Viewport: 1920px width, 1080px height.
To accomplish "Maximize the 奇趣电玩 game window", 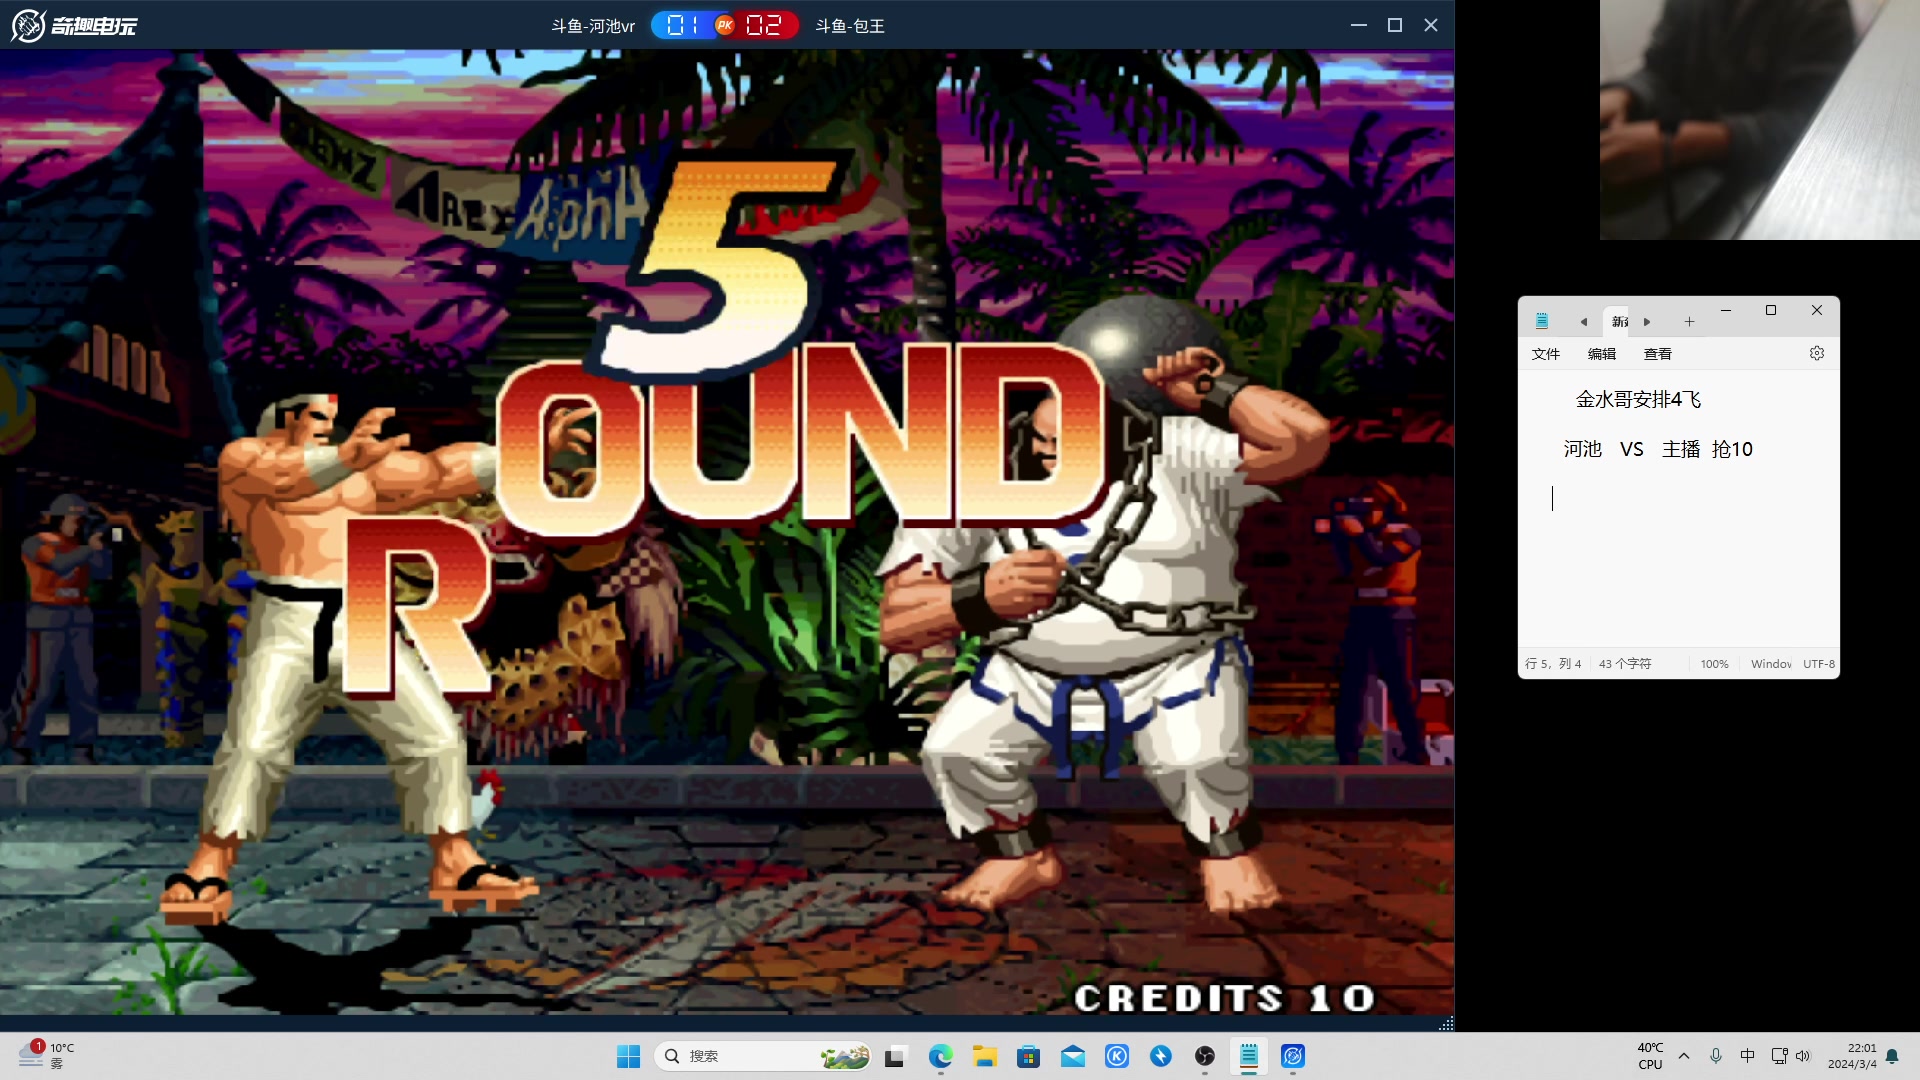I will [1395, 25].
